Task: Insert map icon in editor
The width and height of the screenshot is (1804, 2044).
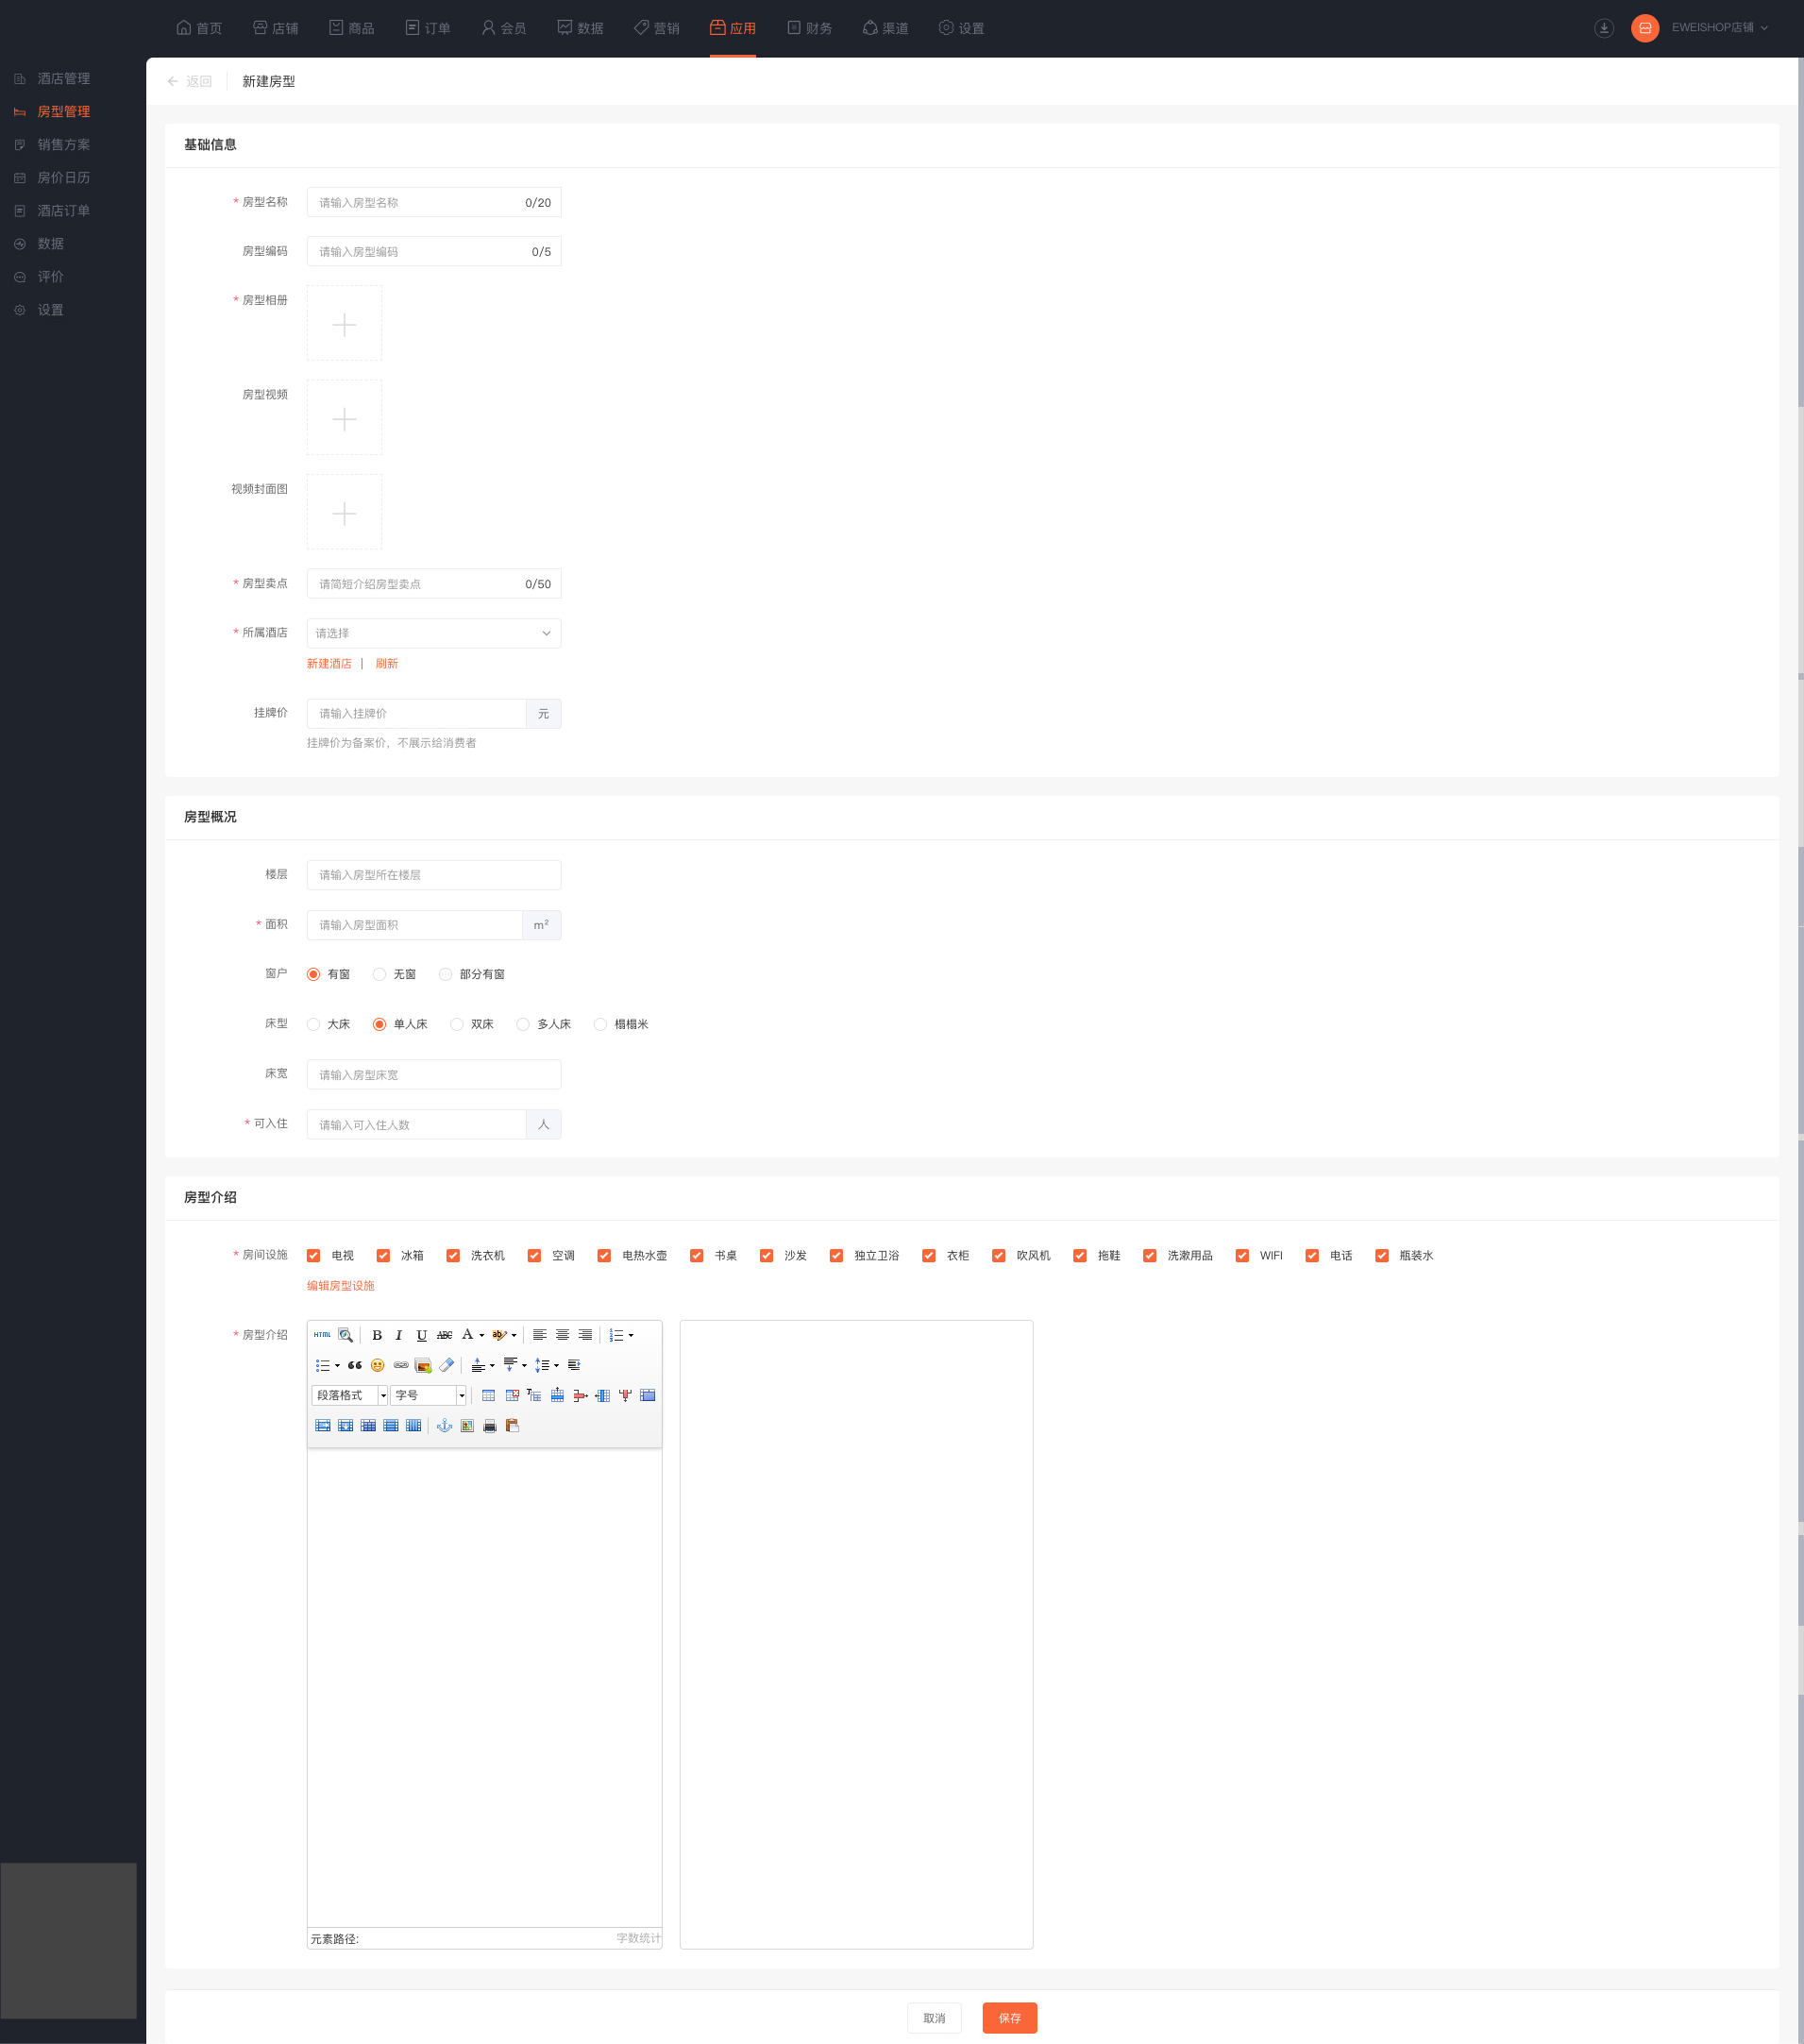Action: pyautogui.click(x=467, y=1426)
